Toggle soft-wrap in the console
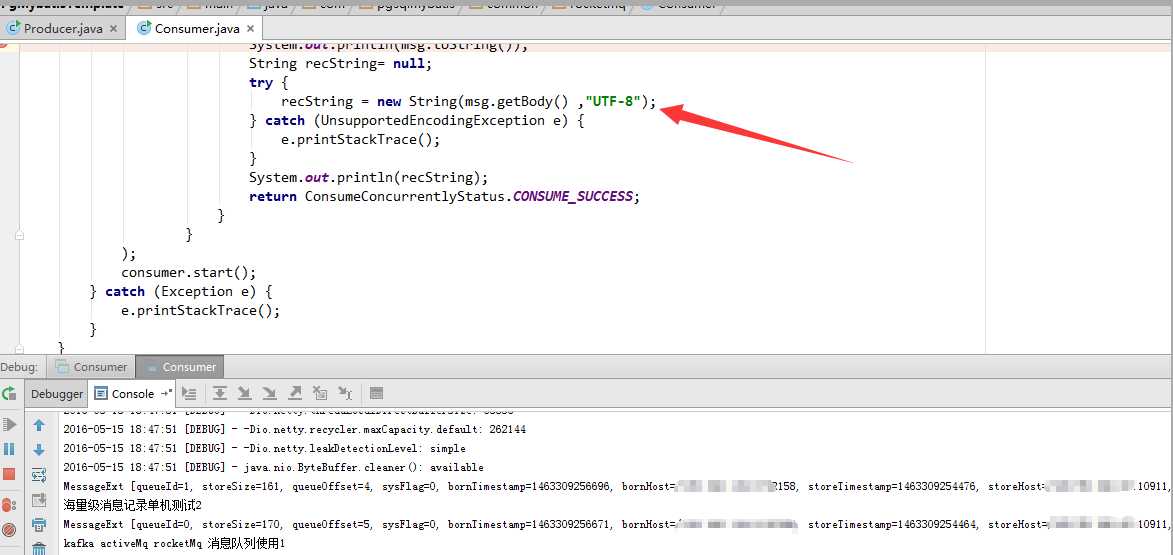The width and height of the screenshot is (1173, 555). click(x=39, y=475)
